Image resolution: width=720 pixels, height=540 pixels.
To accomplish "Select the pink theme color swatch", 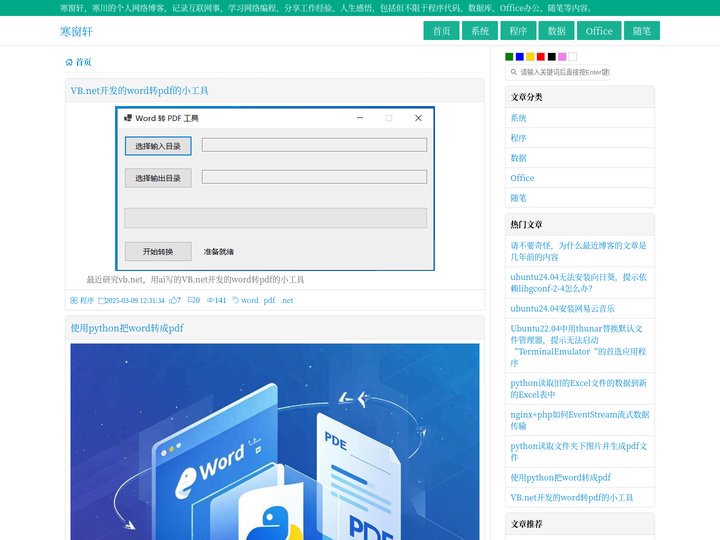I will 562,56.
